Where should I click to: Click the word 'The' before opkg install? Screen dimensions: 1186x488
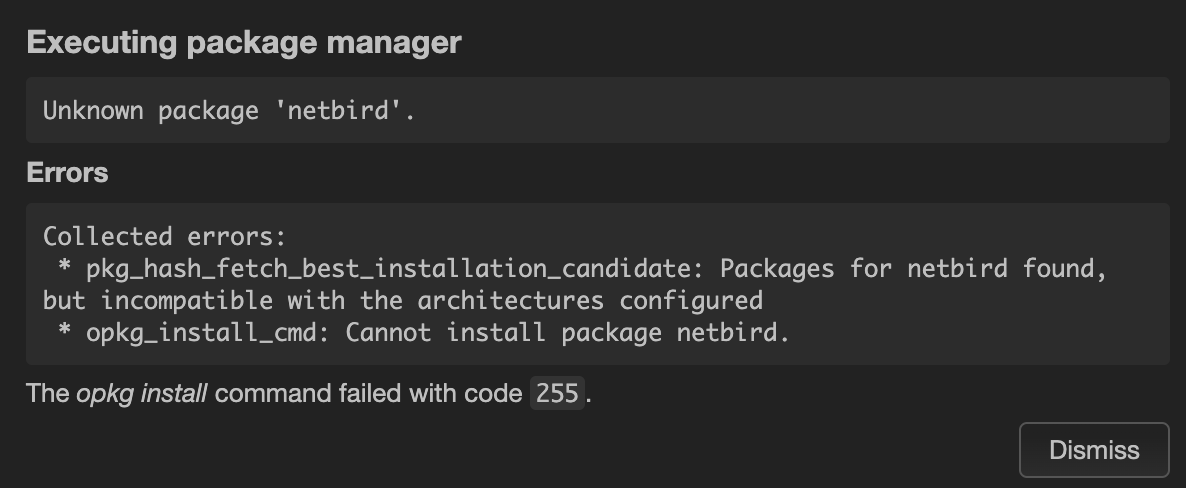coord(47,393)
